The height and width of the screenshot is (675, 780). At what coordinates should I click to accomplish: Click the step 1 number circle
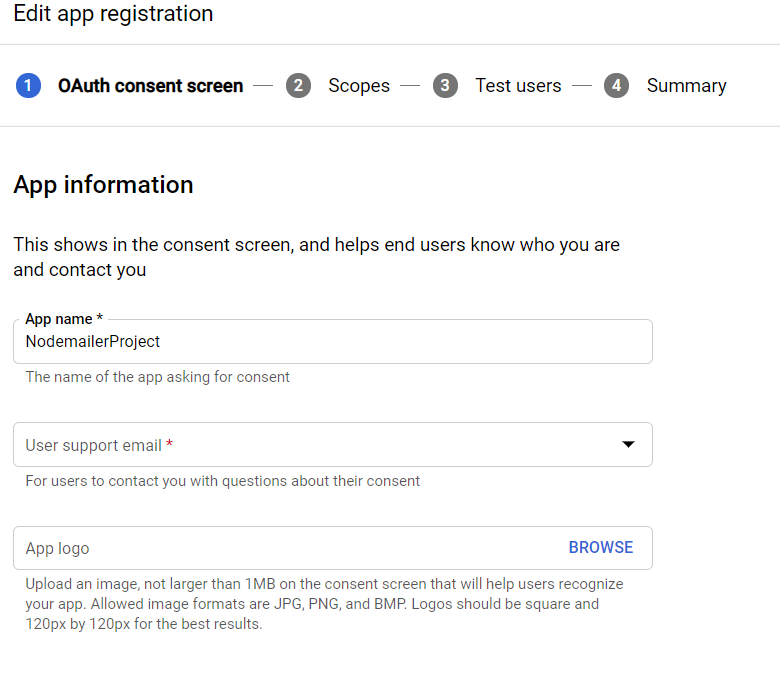[28, 86]
